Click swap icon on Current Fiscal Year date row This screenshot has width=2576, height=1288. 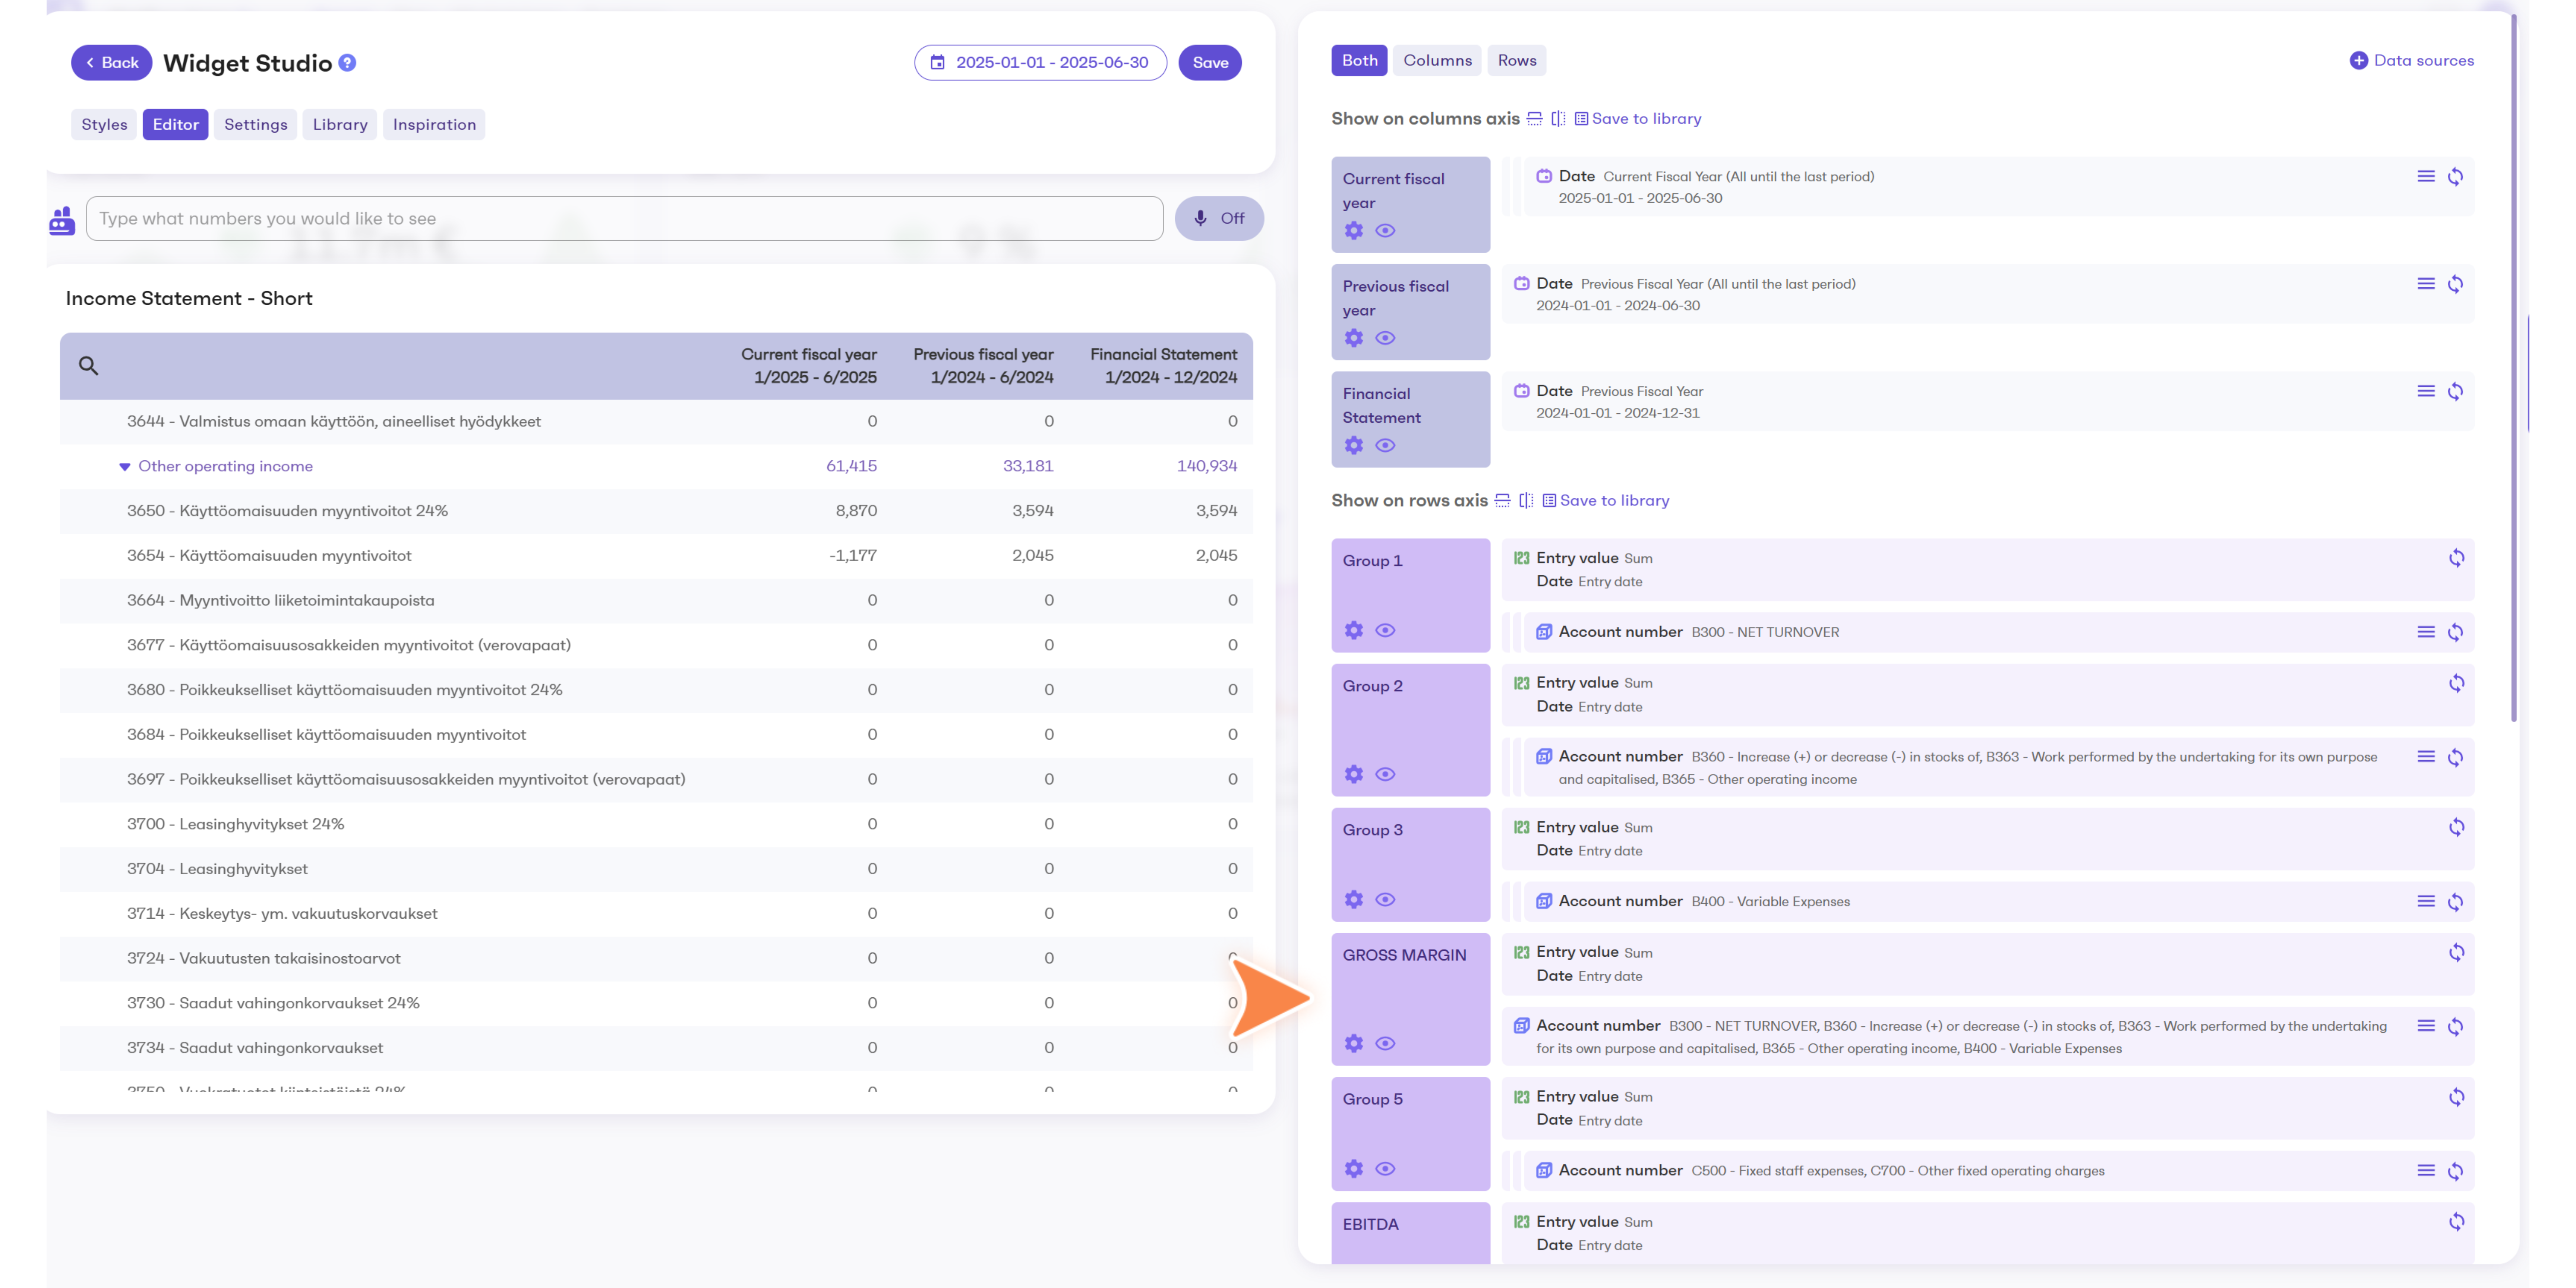click(2455, 177)
